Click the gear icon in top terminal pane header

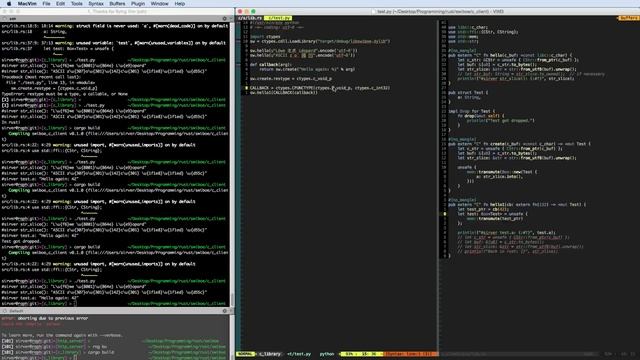(x=224, y=19)
